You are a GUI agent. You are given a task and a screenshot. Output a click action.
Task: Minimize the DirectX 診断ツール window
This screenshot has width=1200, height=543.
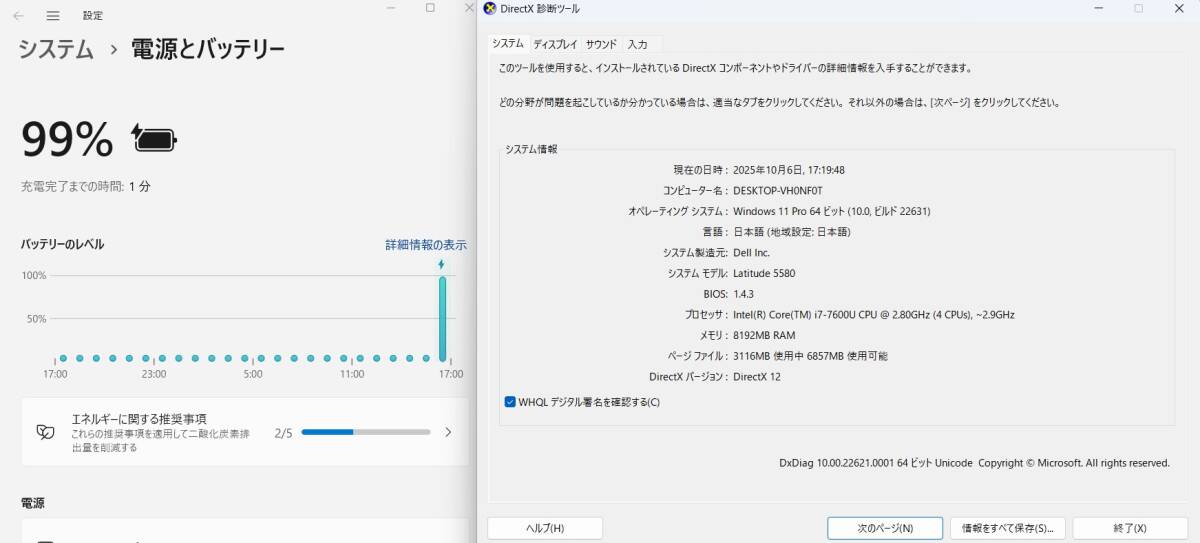(x=1099, y=8)
